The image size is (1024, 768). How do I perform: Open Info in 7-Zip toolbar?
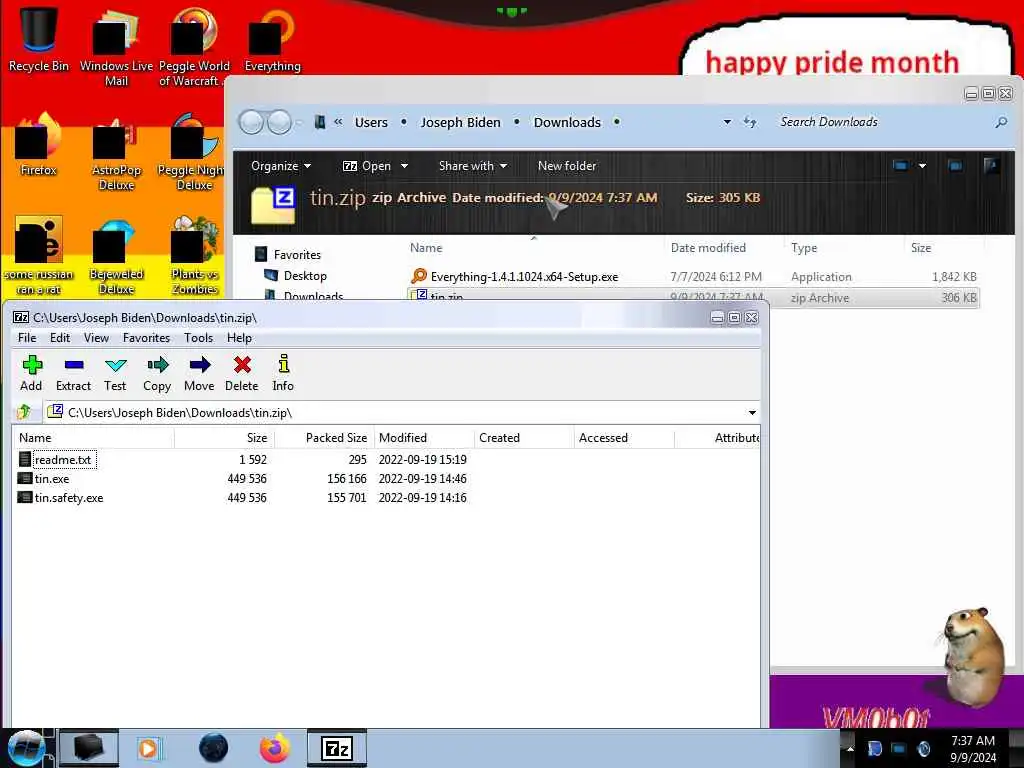[283, 373]
